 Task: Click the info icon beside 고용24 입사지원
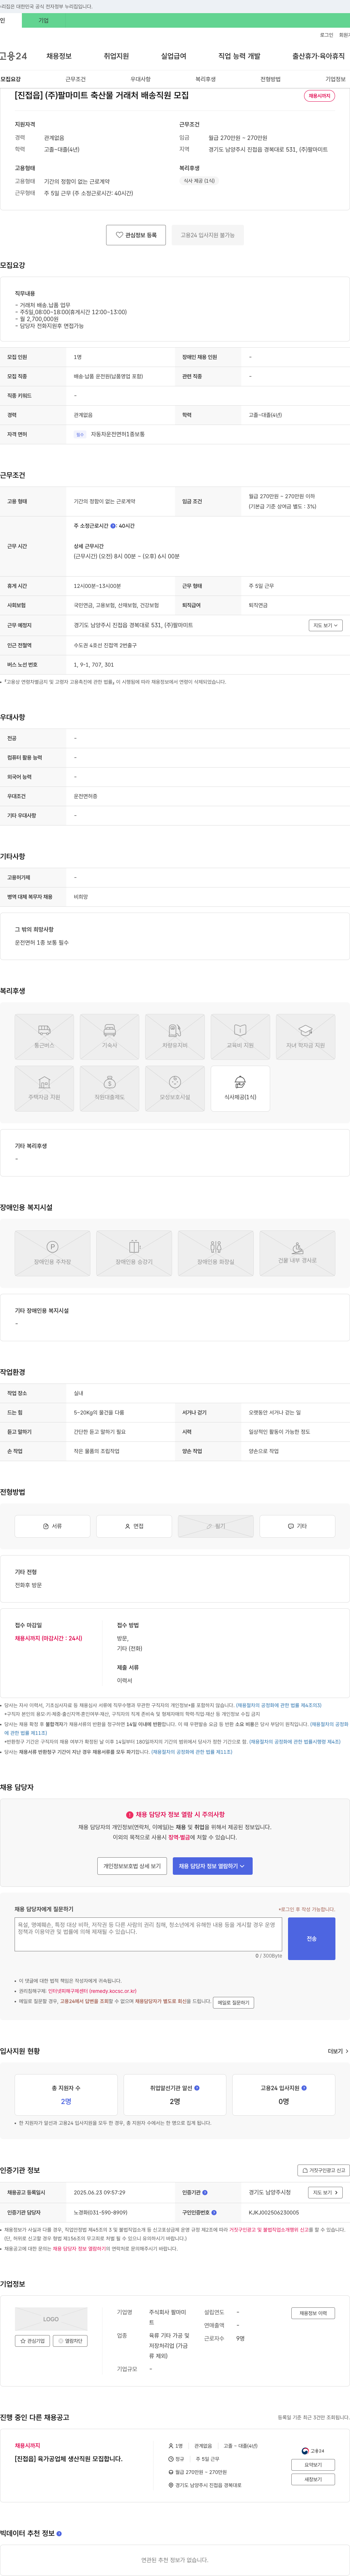pyautogui.click(x=304, y=2088)
